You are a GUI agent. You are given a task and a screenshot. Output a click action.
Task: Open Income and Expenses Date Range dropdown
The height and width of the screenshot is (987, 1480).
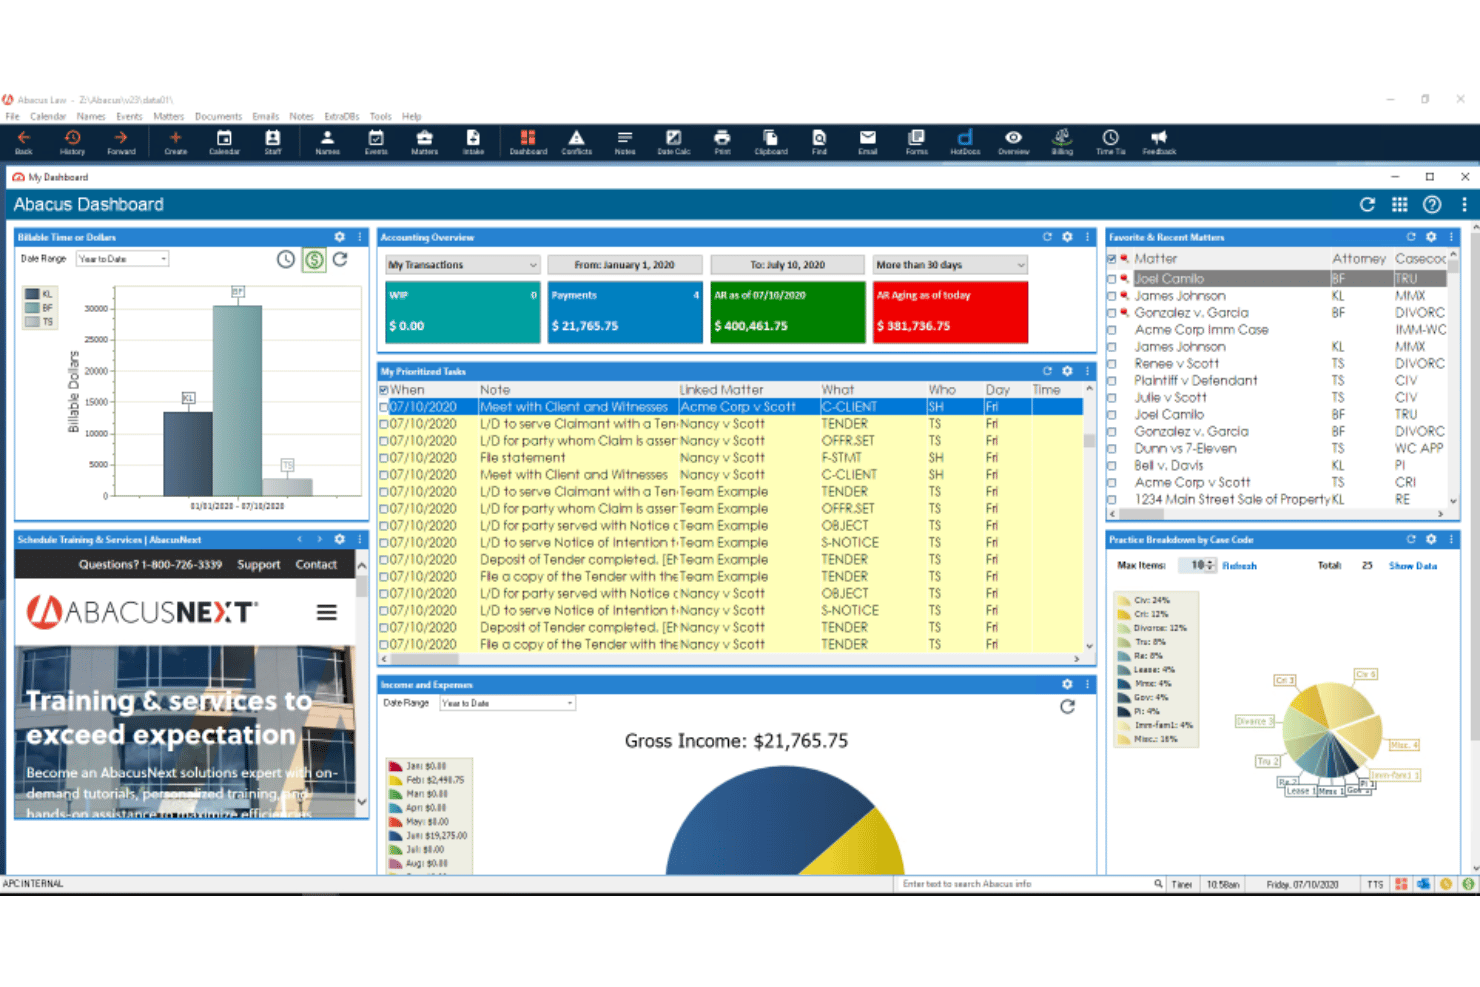coord(508,703)
